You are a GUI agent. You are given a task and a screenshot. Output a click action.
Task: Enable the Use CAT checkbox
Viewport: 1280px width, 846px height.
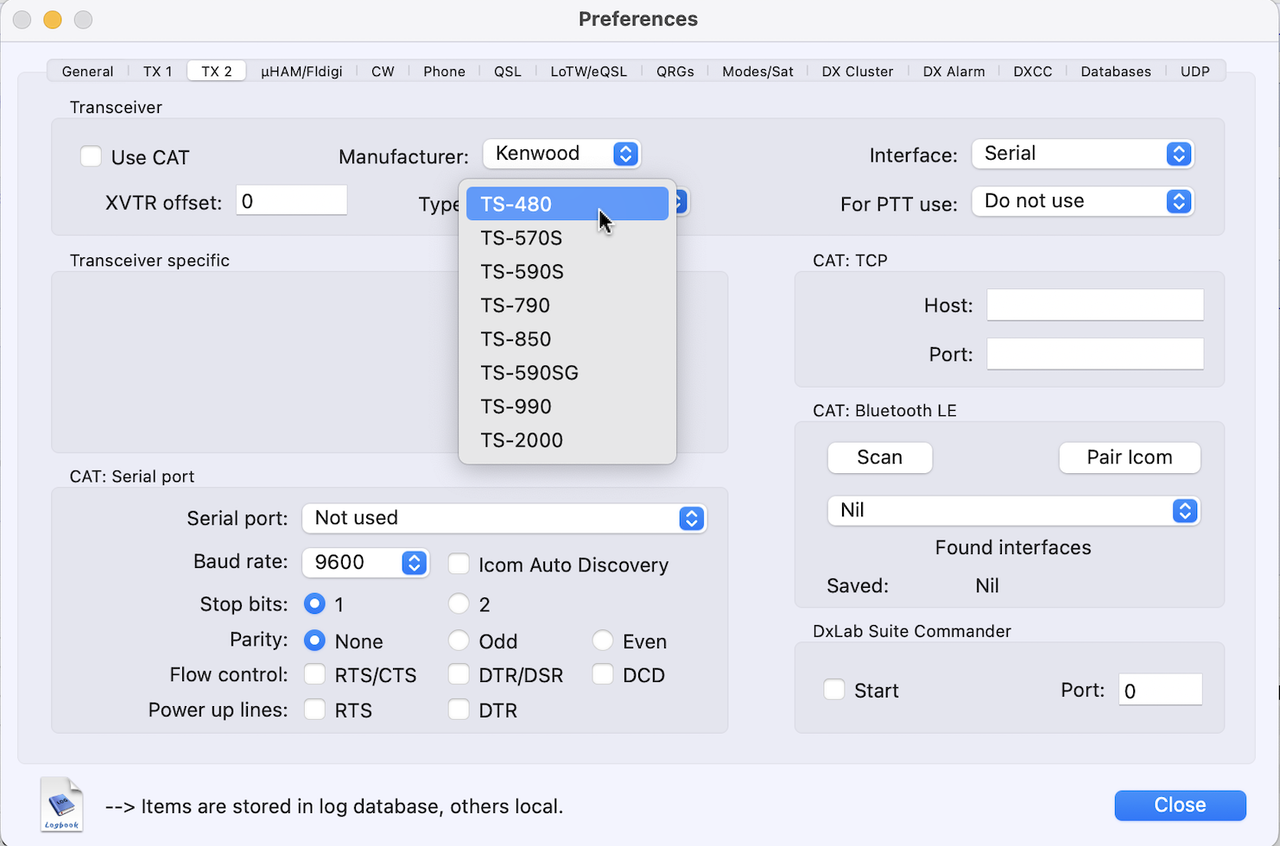click(x=91, y=157)
